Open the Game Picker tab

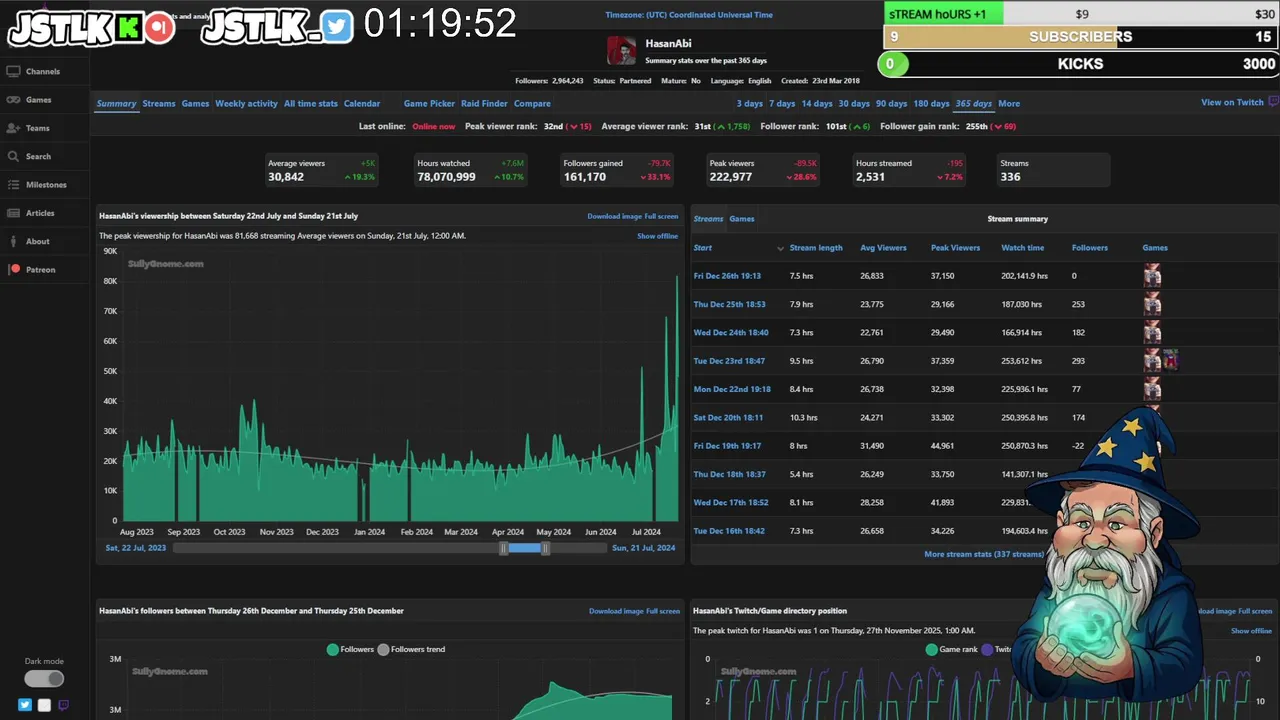(429, 103)
